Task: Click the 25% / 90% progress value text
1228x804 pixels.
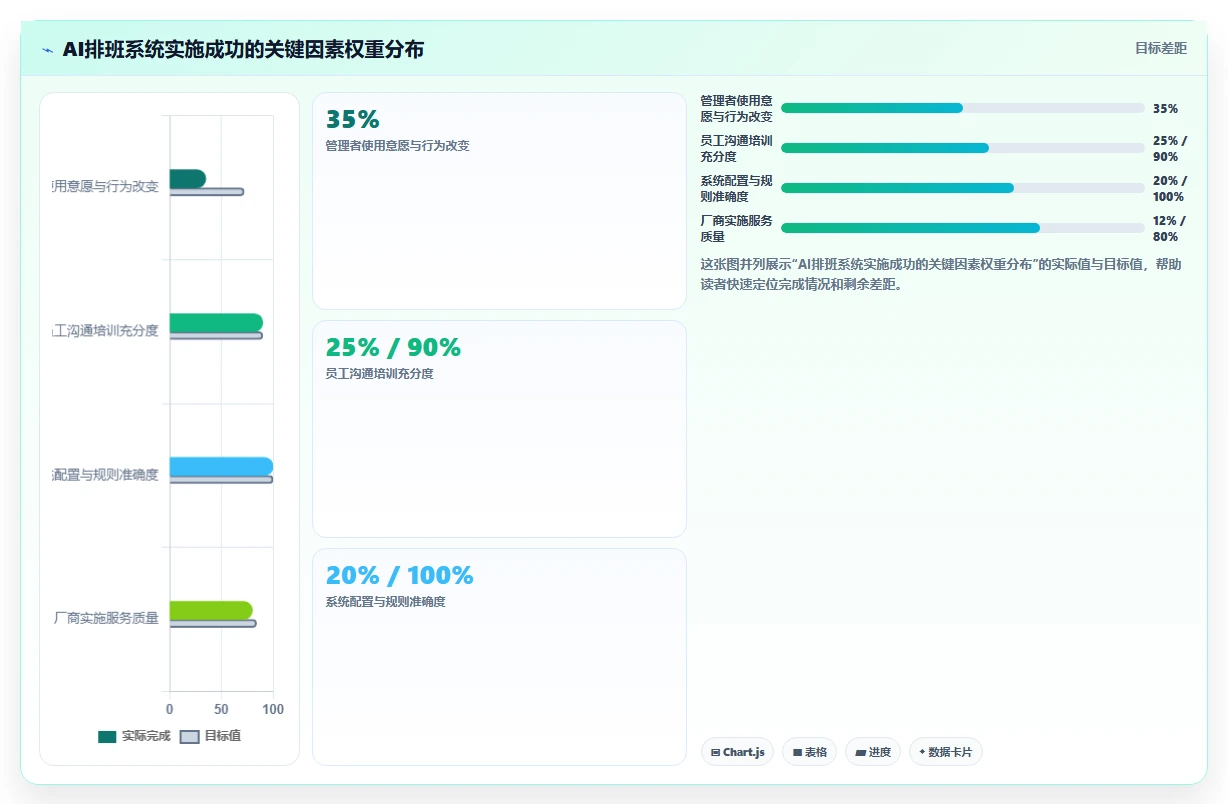Action: [x=1169, y=148]
